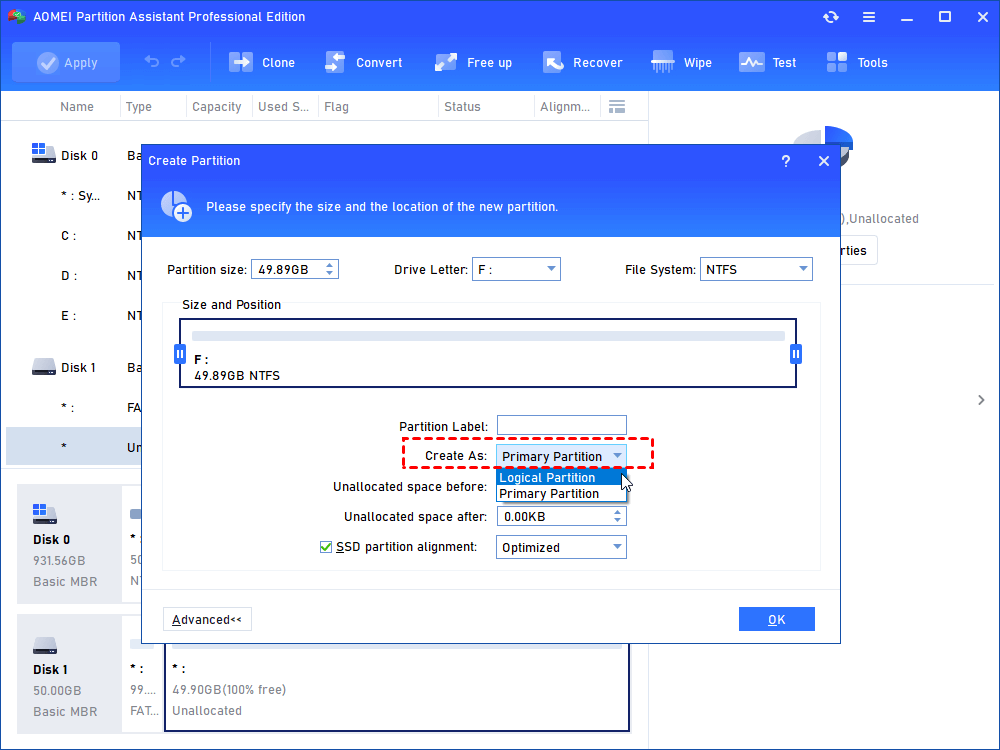This screenshot has height=750, width=1000.
Task: Click the refresh icon in title bar
Action: tap(830, 17)
